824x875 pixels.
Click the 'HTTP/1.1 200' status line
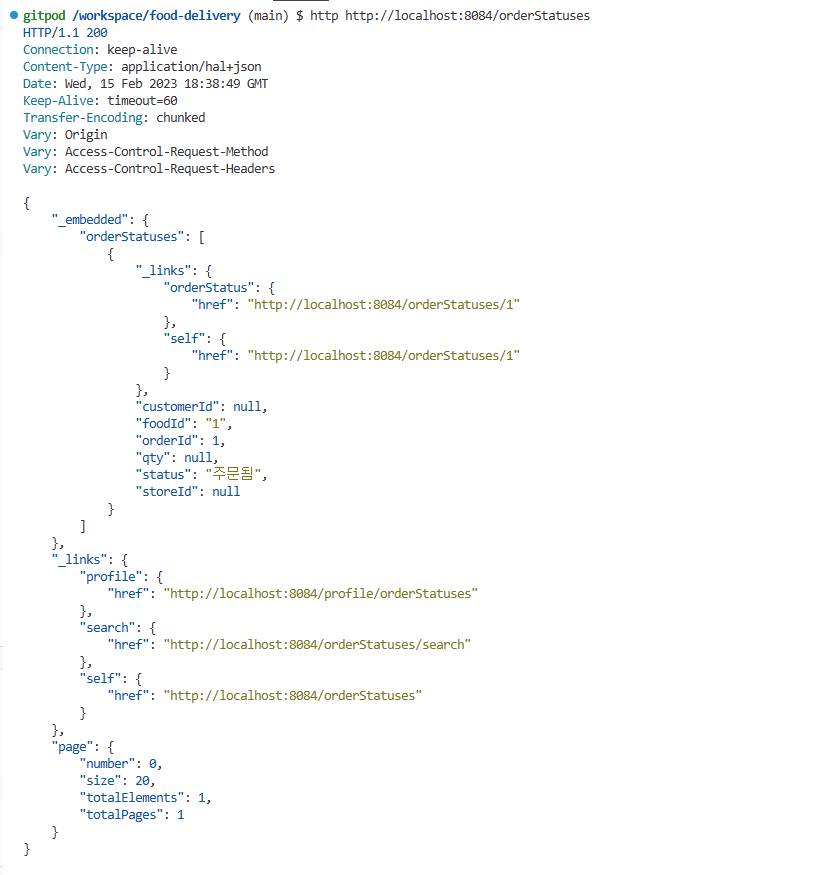[65, 33]
